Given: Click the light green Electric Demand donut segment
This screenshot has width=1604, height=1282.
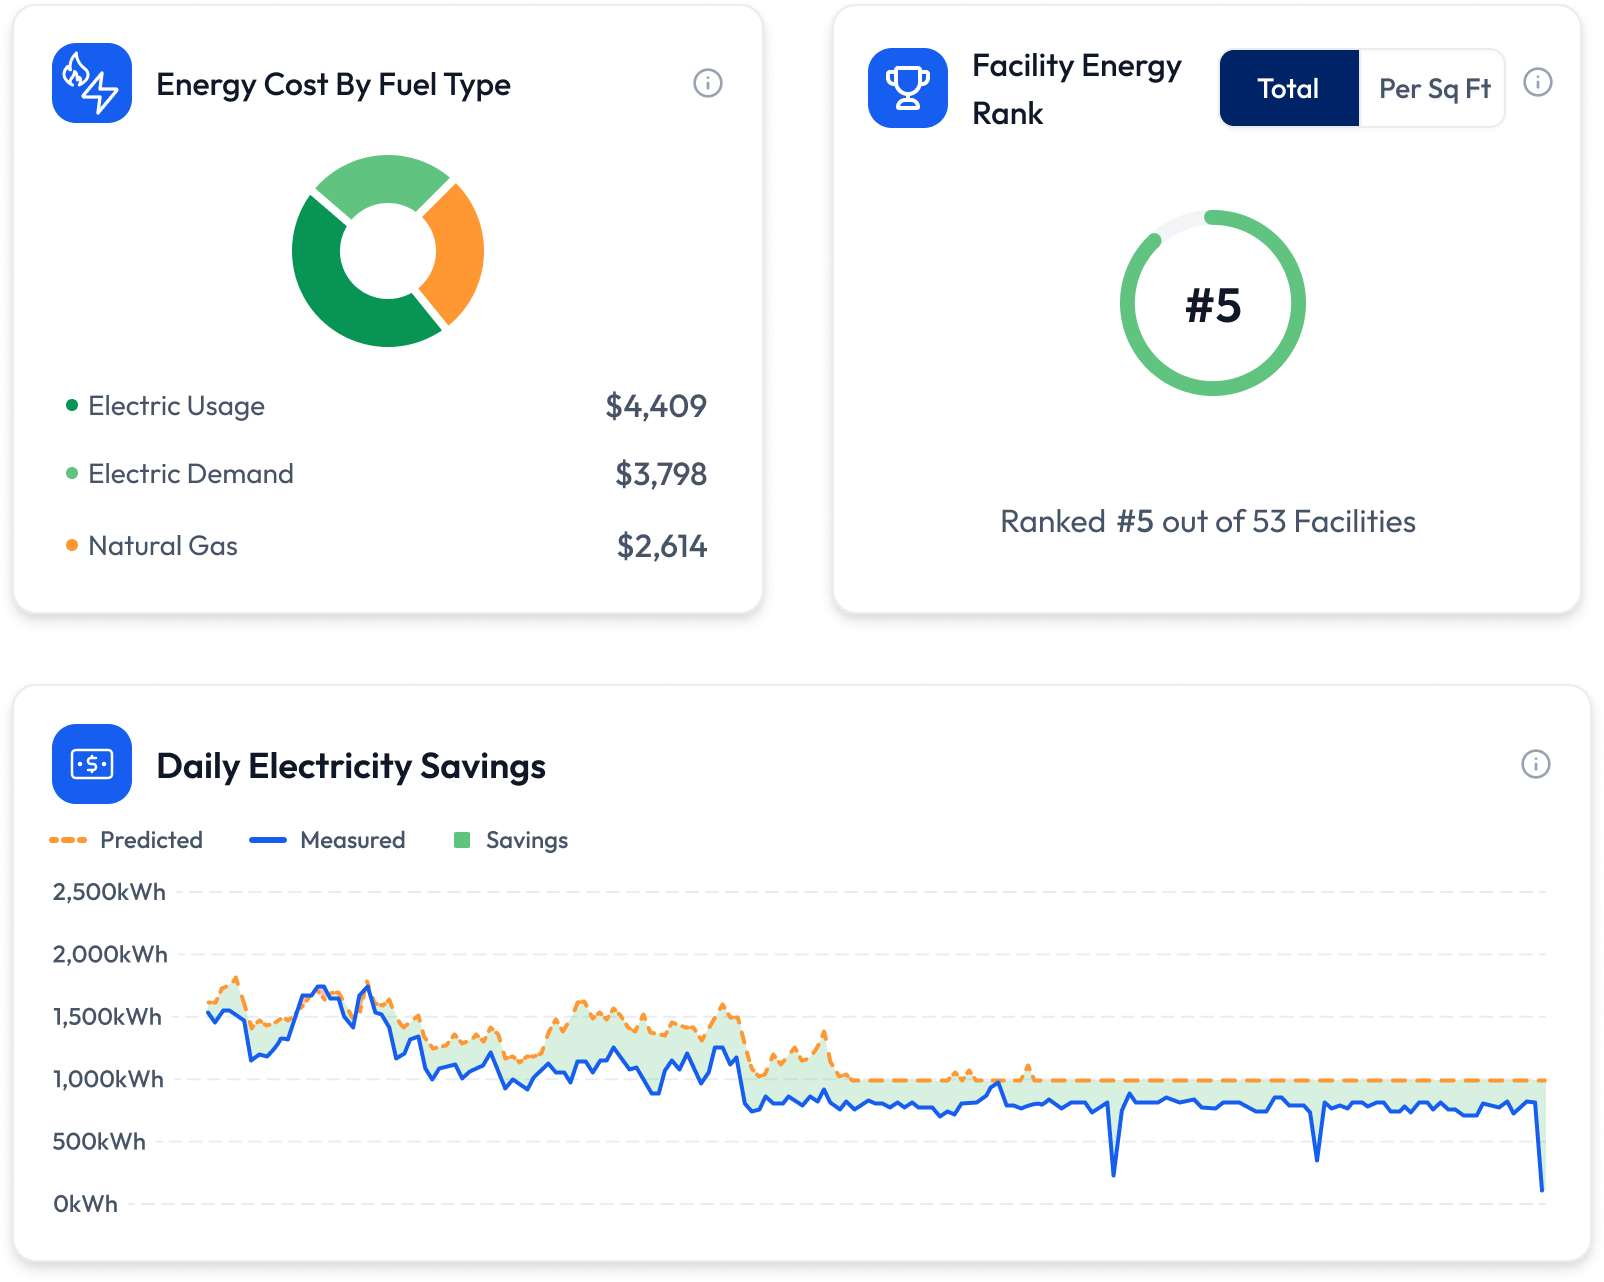Looking at the screenshot, I should point(383,180).
